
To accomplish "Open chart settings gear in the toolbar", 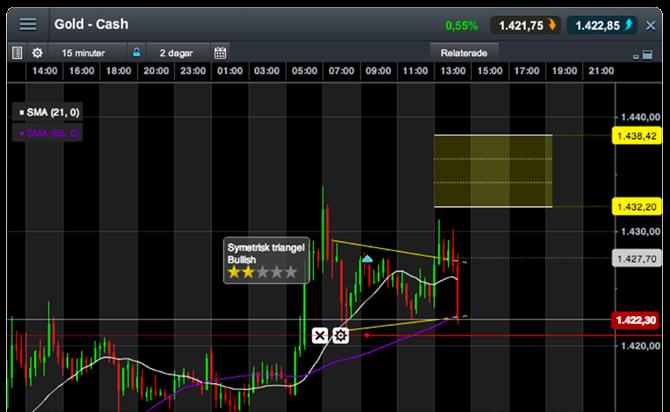I will point(37,53).
